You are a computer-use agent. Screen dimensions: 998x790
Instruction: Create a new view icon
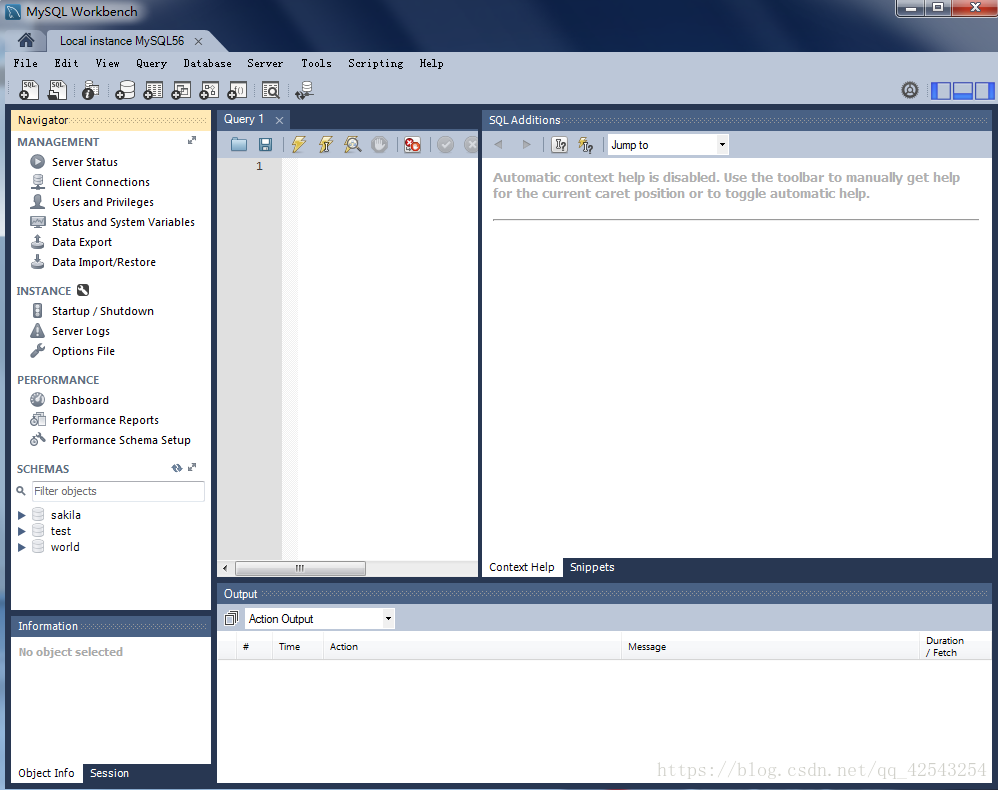181,90
